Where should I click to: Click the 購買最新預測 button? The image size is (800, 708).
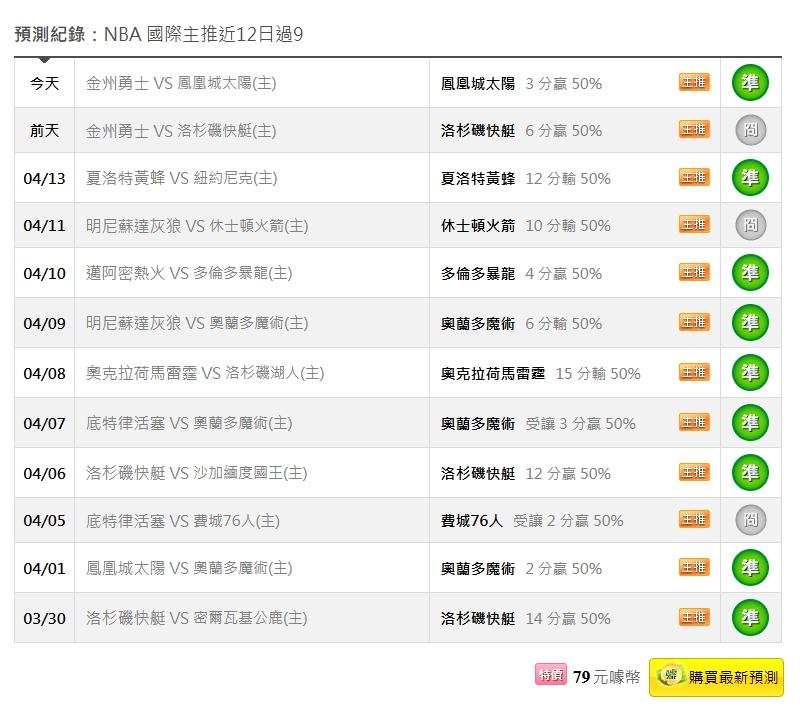(716, 677)
